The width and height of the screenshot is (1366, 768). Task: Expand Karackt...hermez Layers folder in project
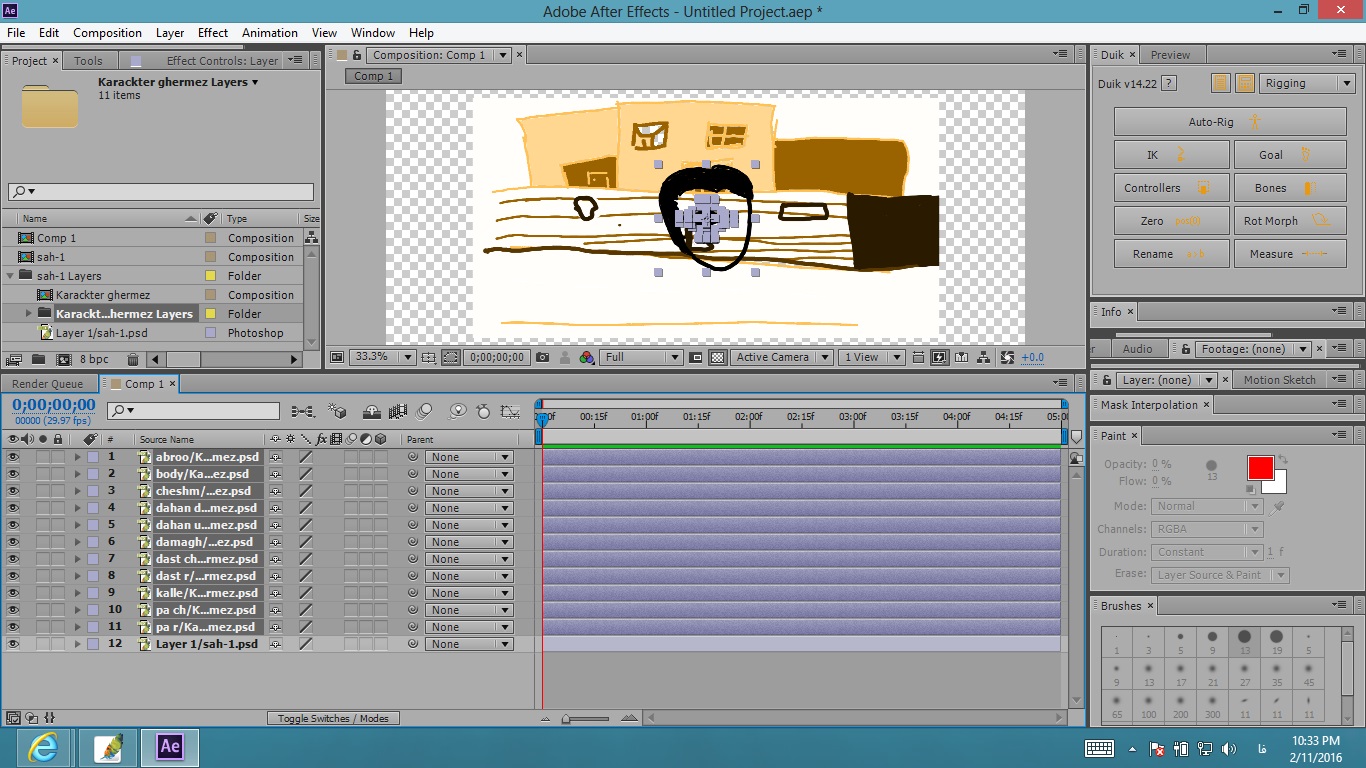28,314
